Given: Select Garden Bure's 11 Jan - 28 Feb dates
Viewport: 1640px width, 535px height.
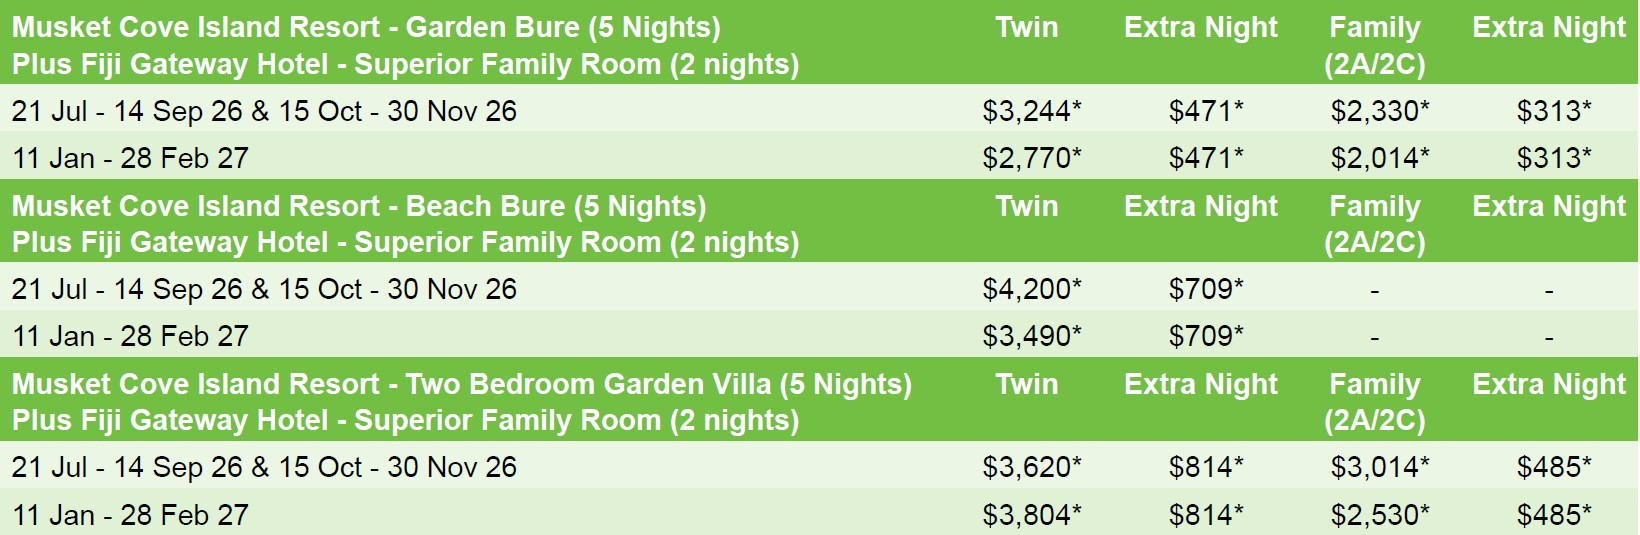Looking at the screenshot, I should pos(130,158).
